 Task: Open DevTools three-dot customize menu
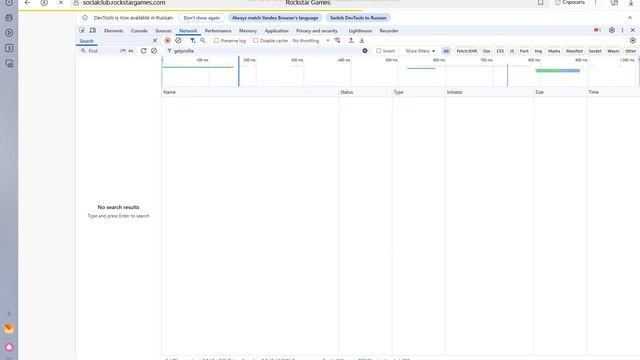[622, 30]
